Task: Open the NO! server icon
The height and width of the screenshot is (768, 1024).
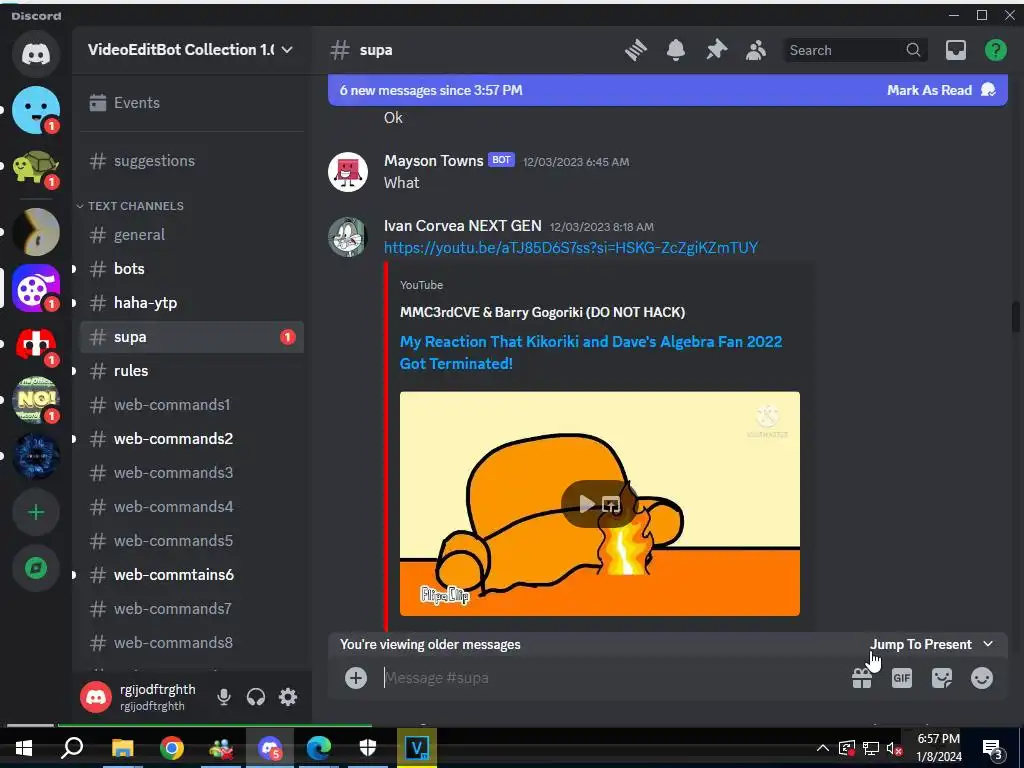Action: [x=36, y=400]
